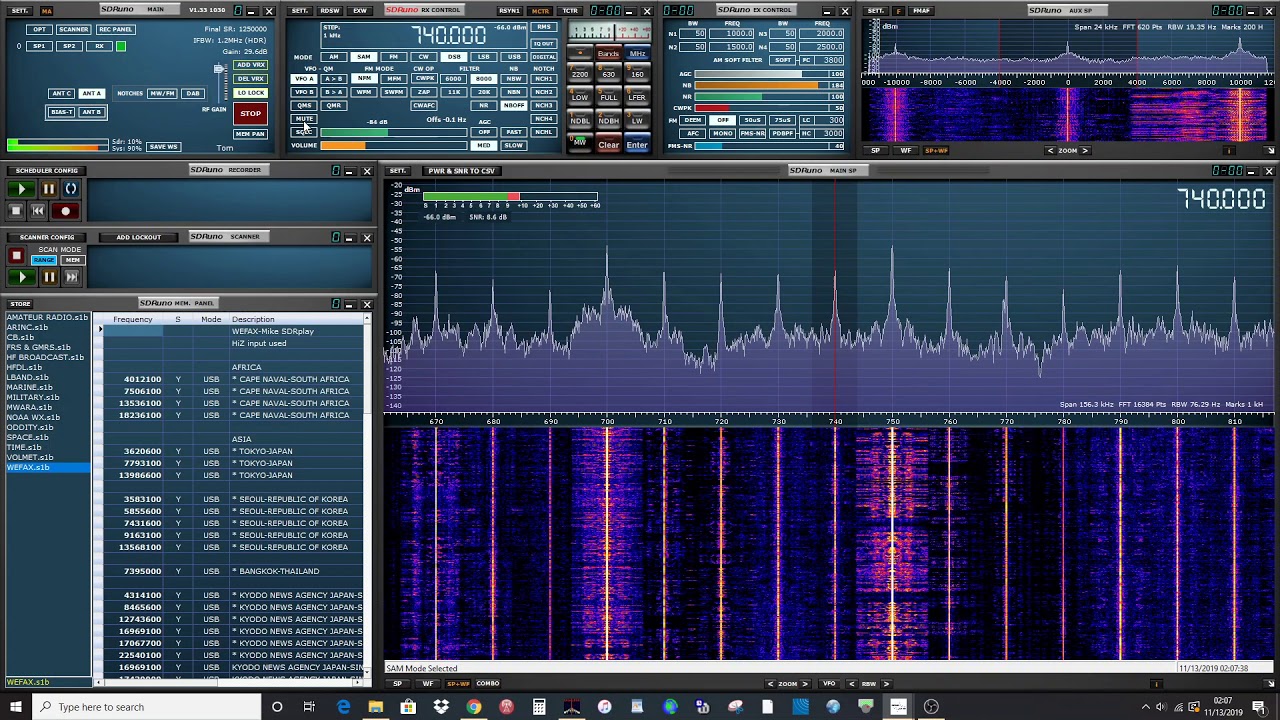Zoom out the Main SP spectrum
The height and width of the screenshot is (720, 1280).
770,684
